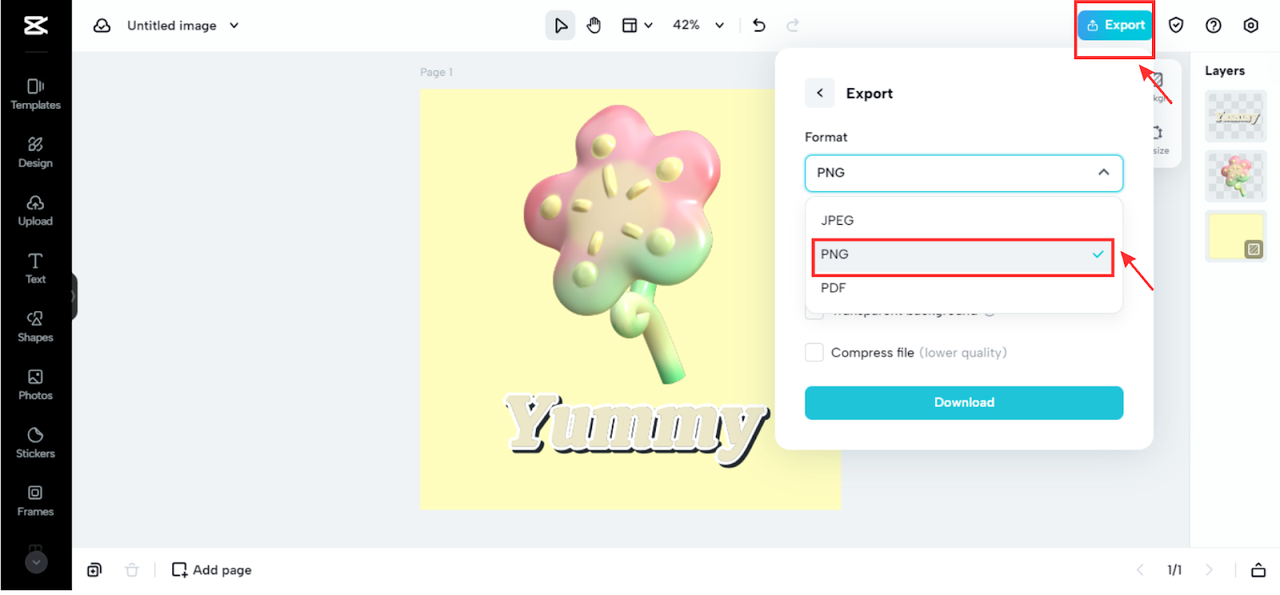Select the flower lollipop image on canvas
Image resolution: width=1280 pixels, height=595 pixels.
coord(622,243)
